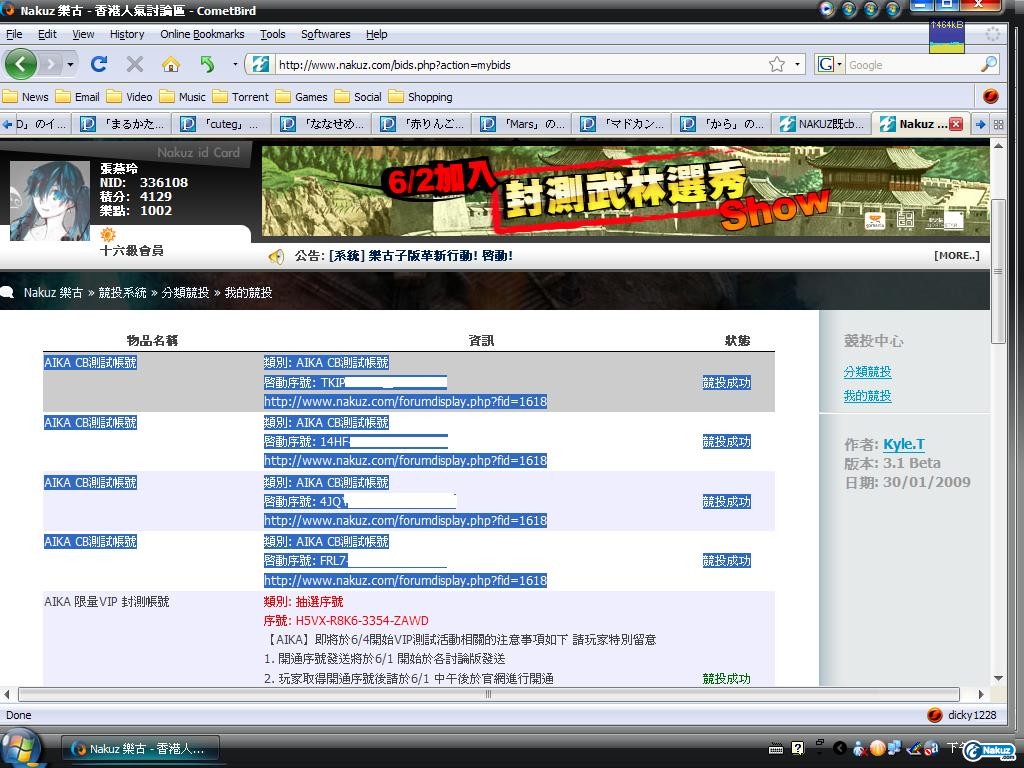Go to Home page via house icon
This screenshot has height=768, width=1024.
pos(171,65)
